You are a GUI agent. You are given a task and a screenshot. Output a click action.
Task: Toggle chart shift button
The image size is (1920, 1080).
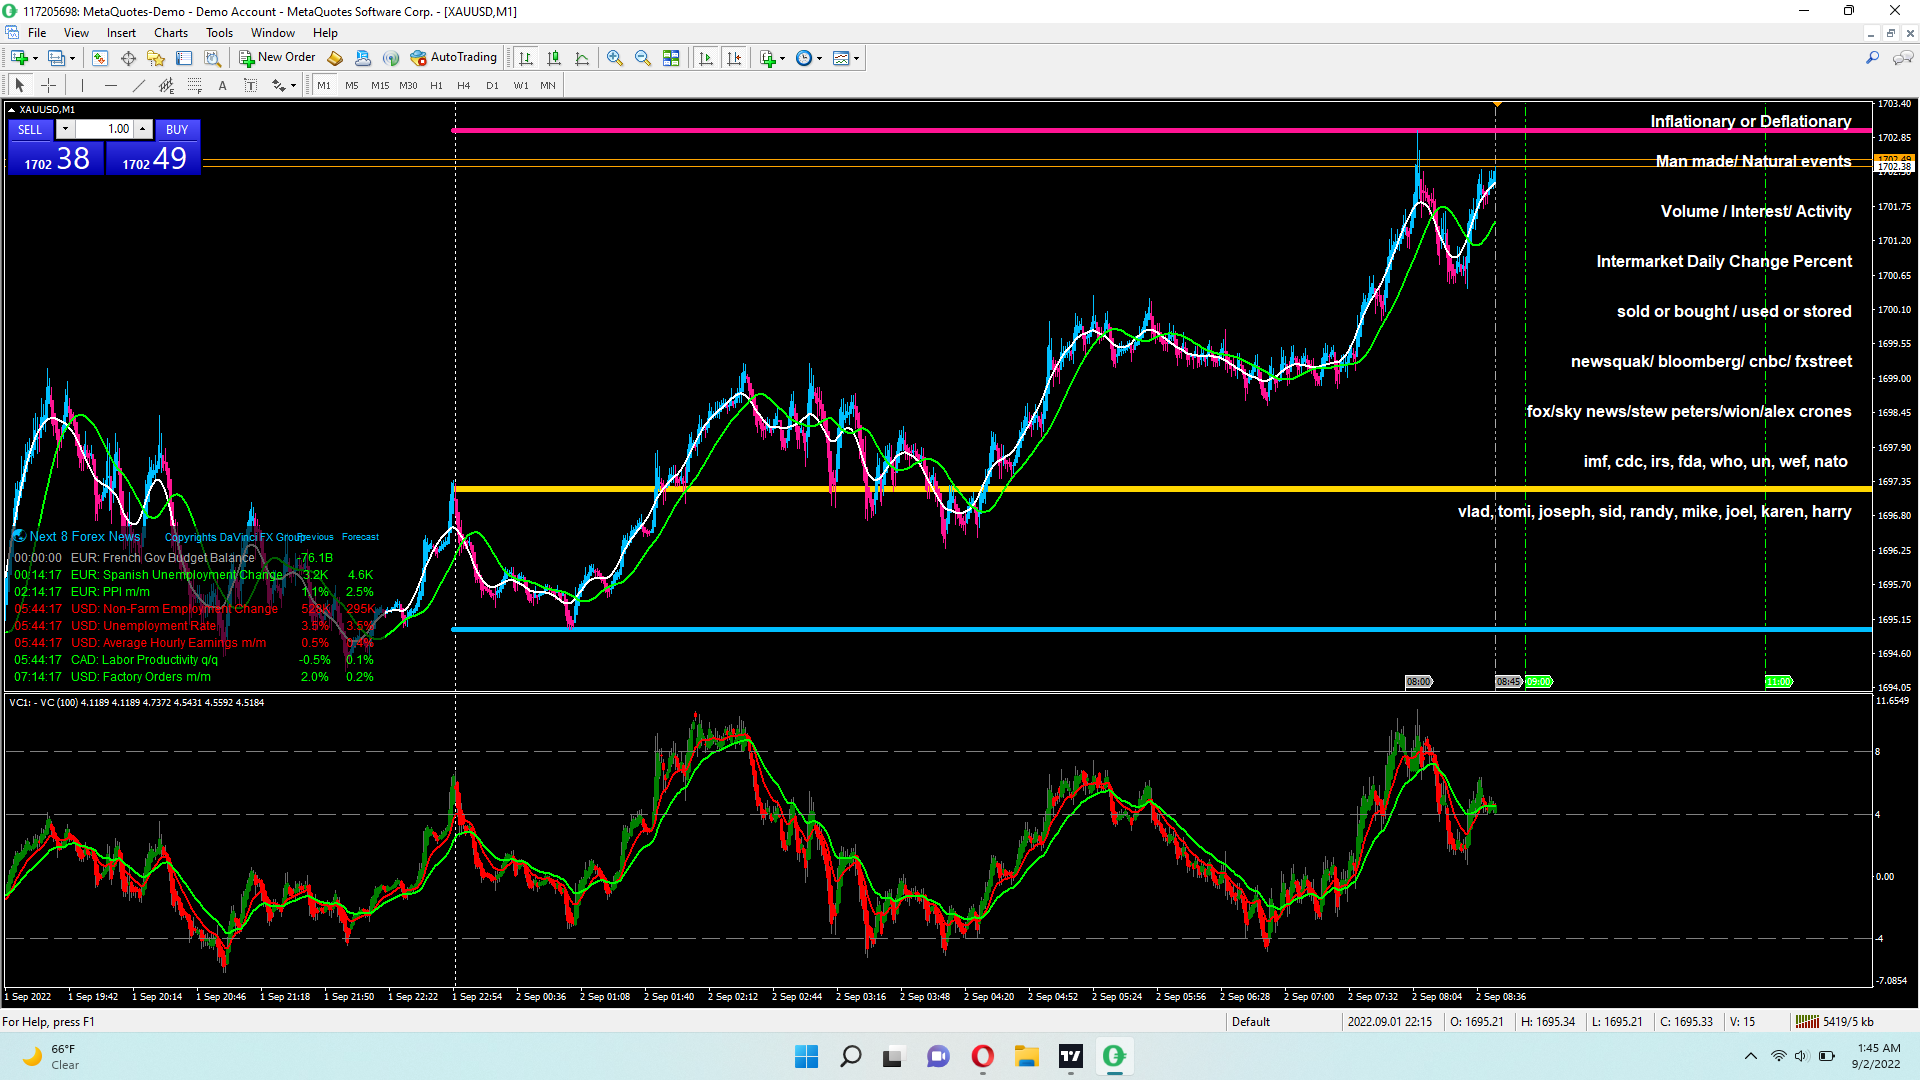tap(734, 58)
